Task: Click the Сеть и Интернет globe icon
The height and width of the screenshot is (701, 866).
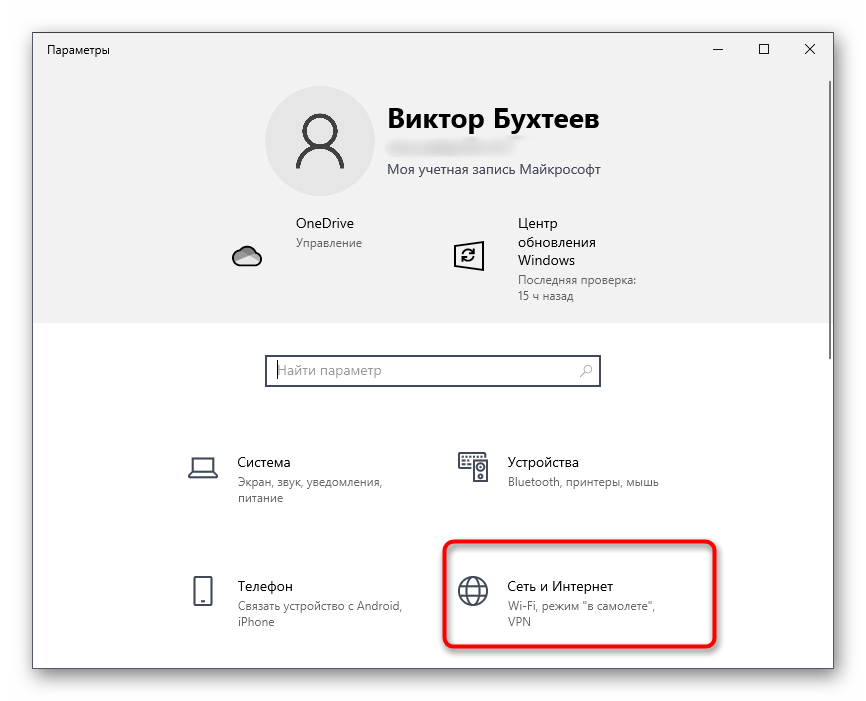Action: point(473,591)
